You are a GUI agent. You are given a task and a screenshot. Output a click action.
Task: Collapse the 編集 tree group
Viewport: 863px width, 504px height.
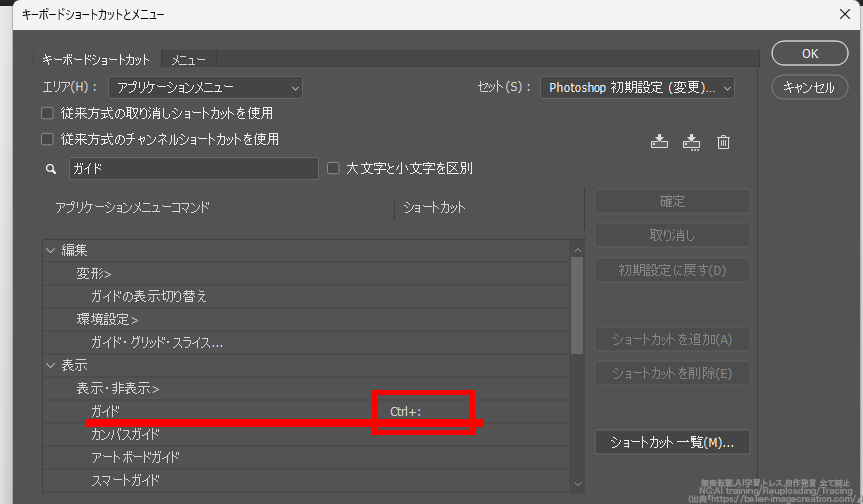(x=51, y=250)
